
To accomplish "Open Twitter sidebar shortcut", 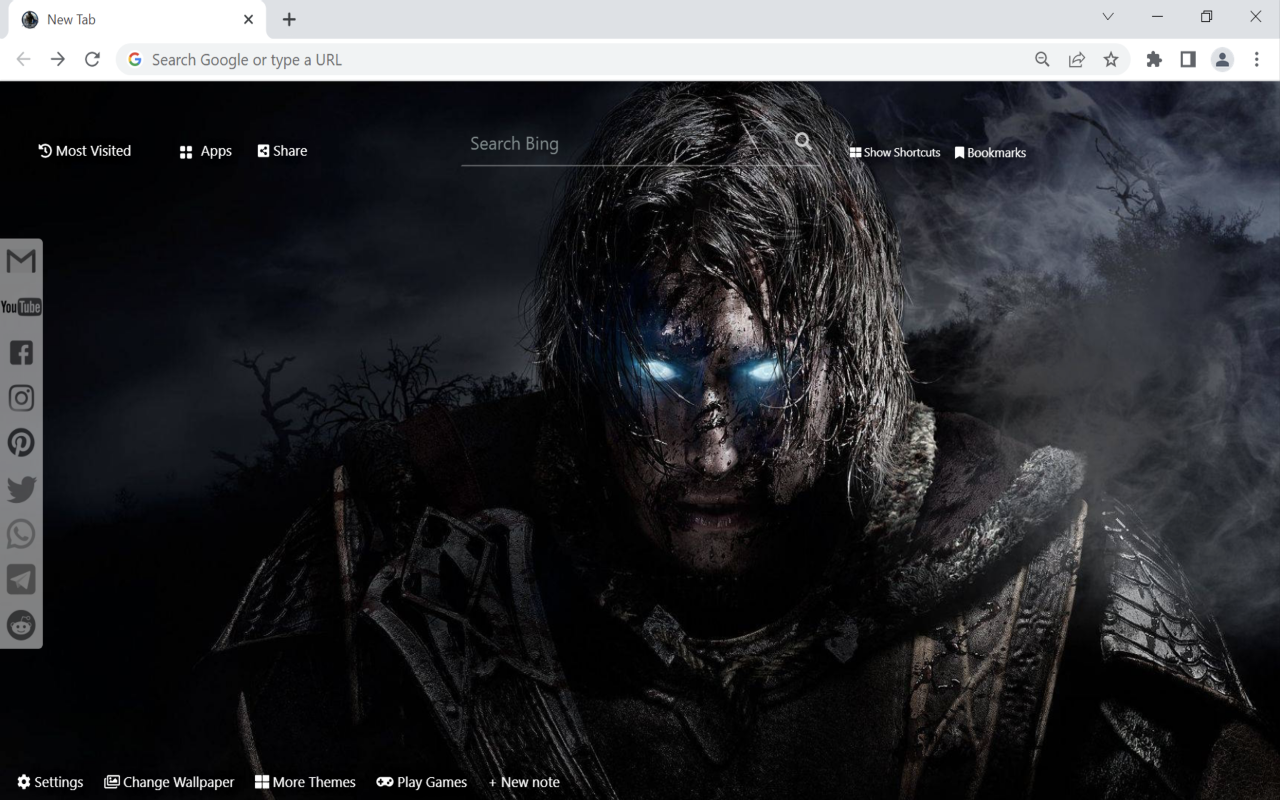I will (21, 489).
